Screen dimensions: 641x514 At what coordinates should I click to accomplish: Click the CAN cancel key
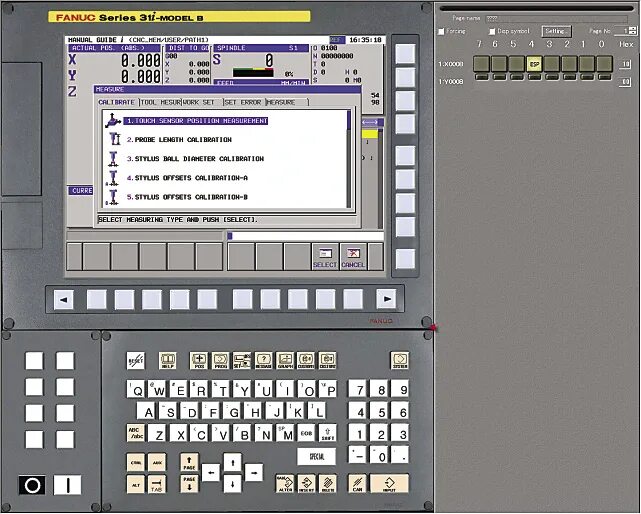click(357, 483)
